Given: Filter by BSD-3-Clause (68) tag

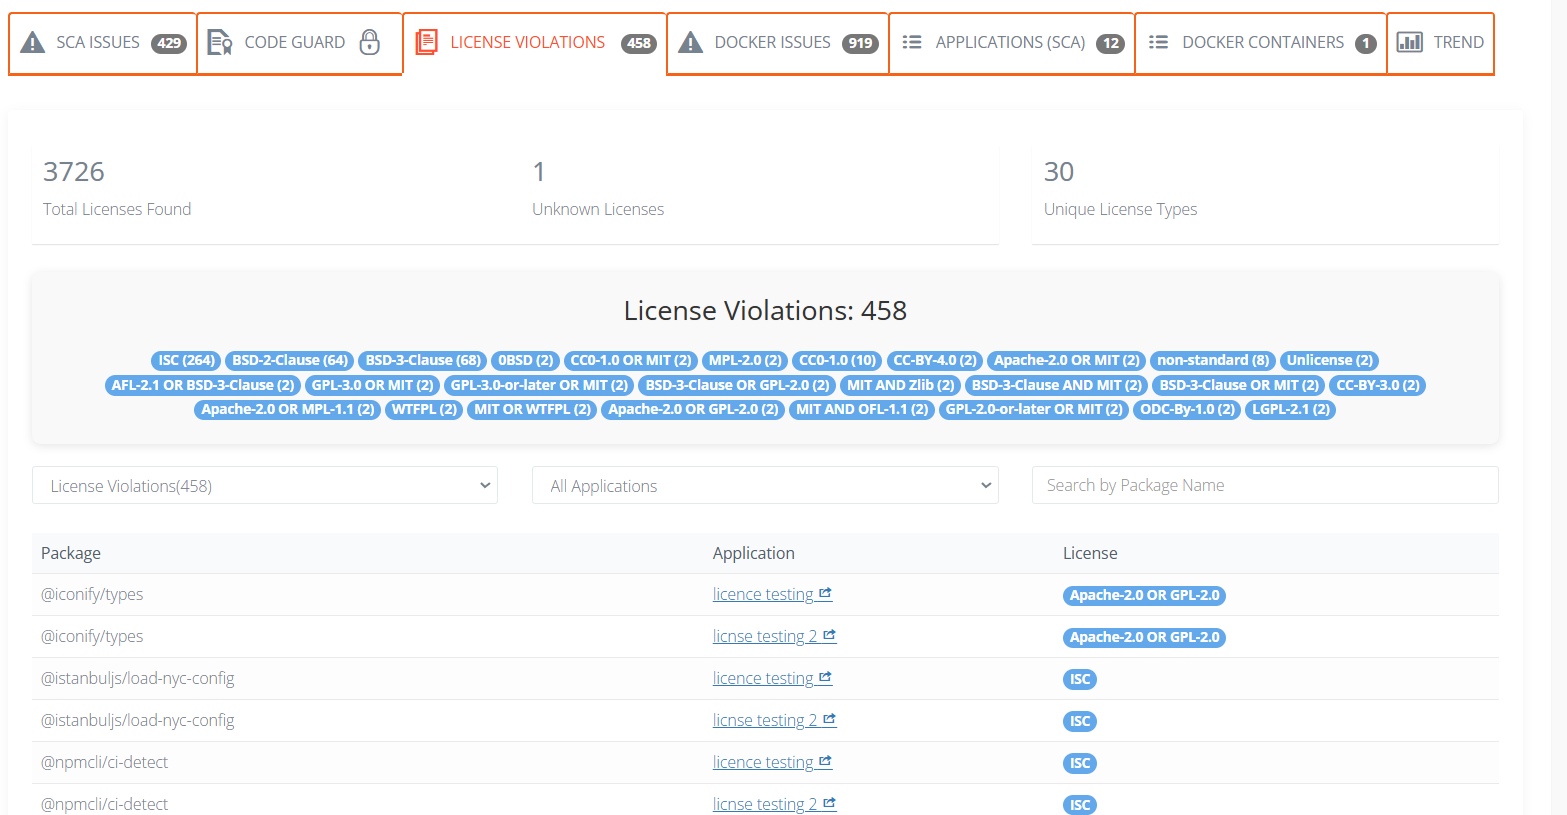Looking at the screenshot, I should [x=423, y=360].
